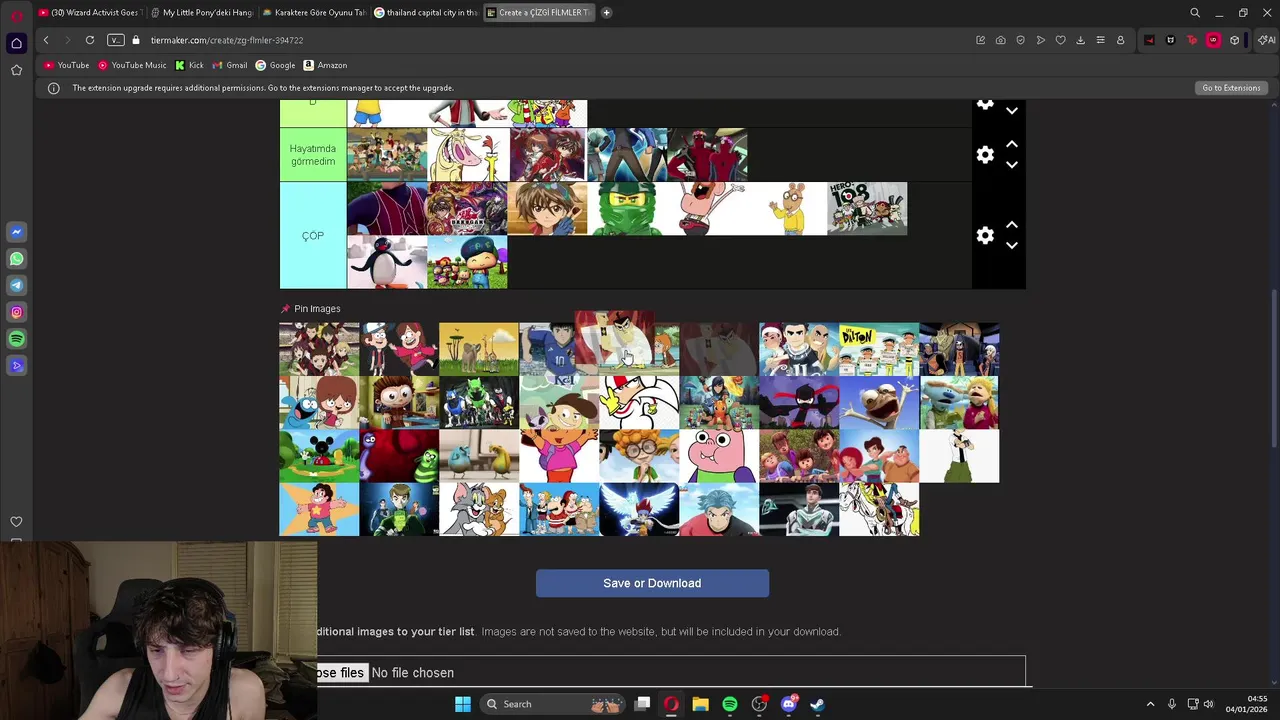Viewport: 1280px width, 720px height.
Task: Open Spotify from taskbar
Action: tap(730, 704)
